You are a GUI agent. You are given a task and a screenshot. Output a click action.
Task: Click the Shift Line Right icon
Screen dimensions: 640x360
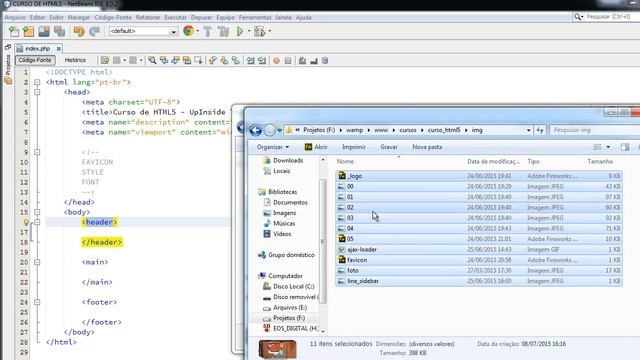click(x=262, y=60)
